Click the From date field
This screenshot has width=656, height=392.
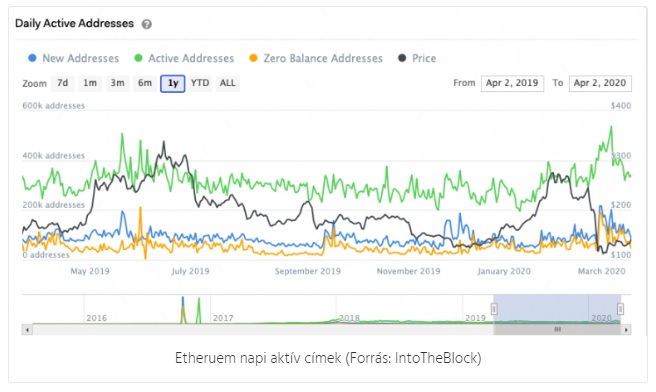512,83
